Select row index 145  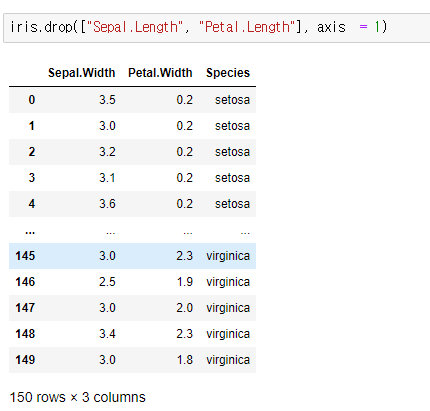click(x=25, y=256)
